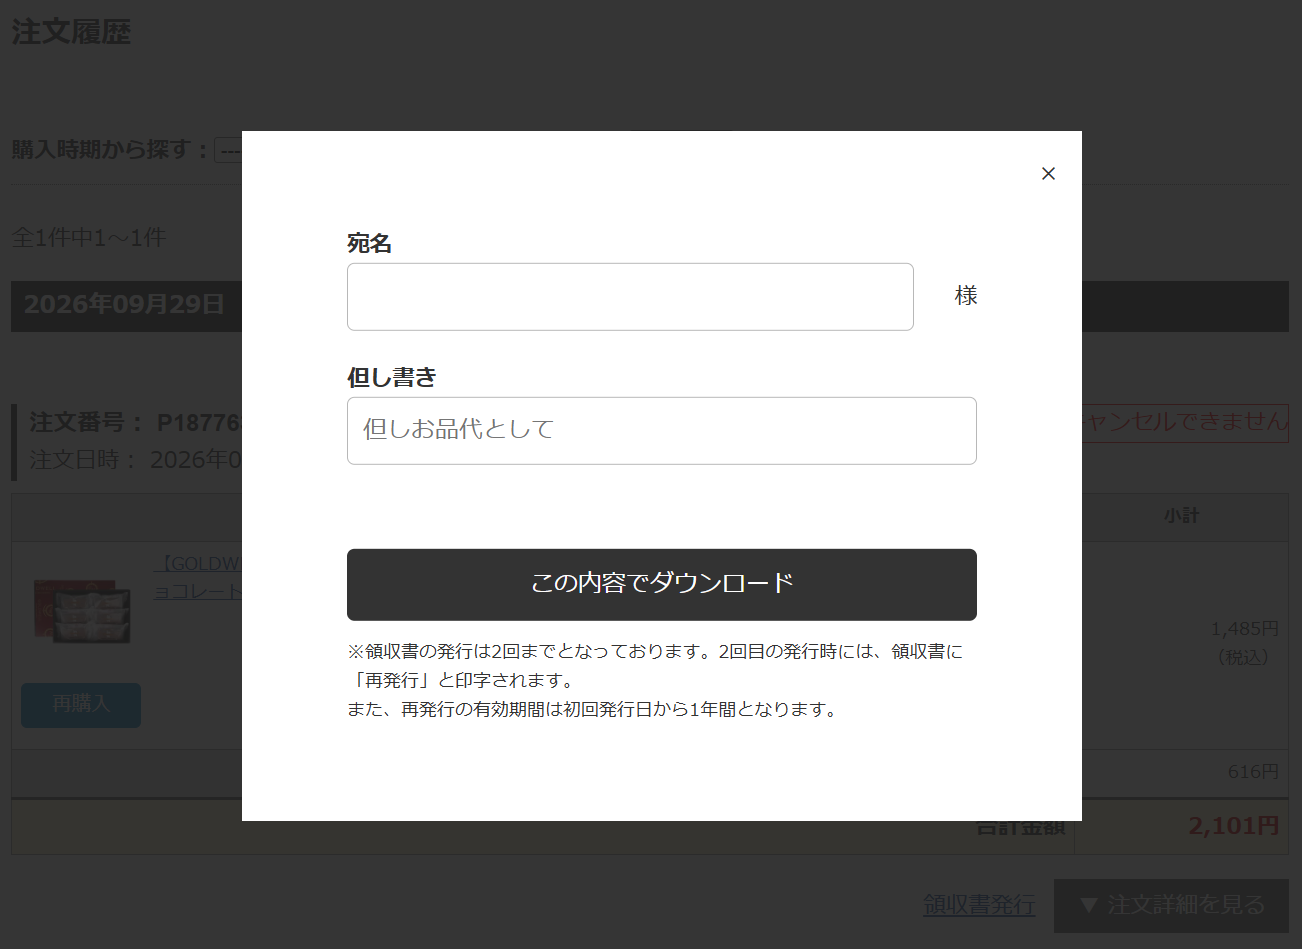The image size is (1302, 949).
Task: Click the 注文番号 order number text
Action: tap(135, 422)
